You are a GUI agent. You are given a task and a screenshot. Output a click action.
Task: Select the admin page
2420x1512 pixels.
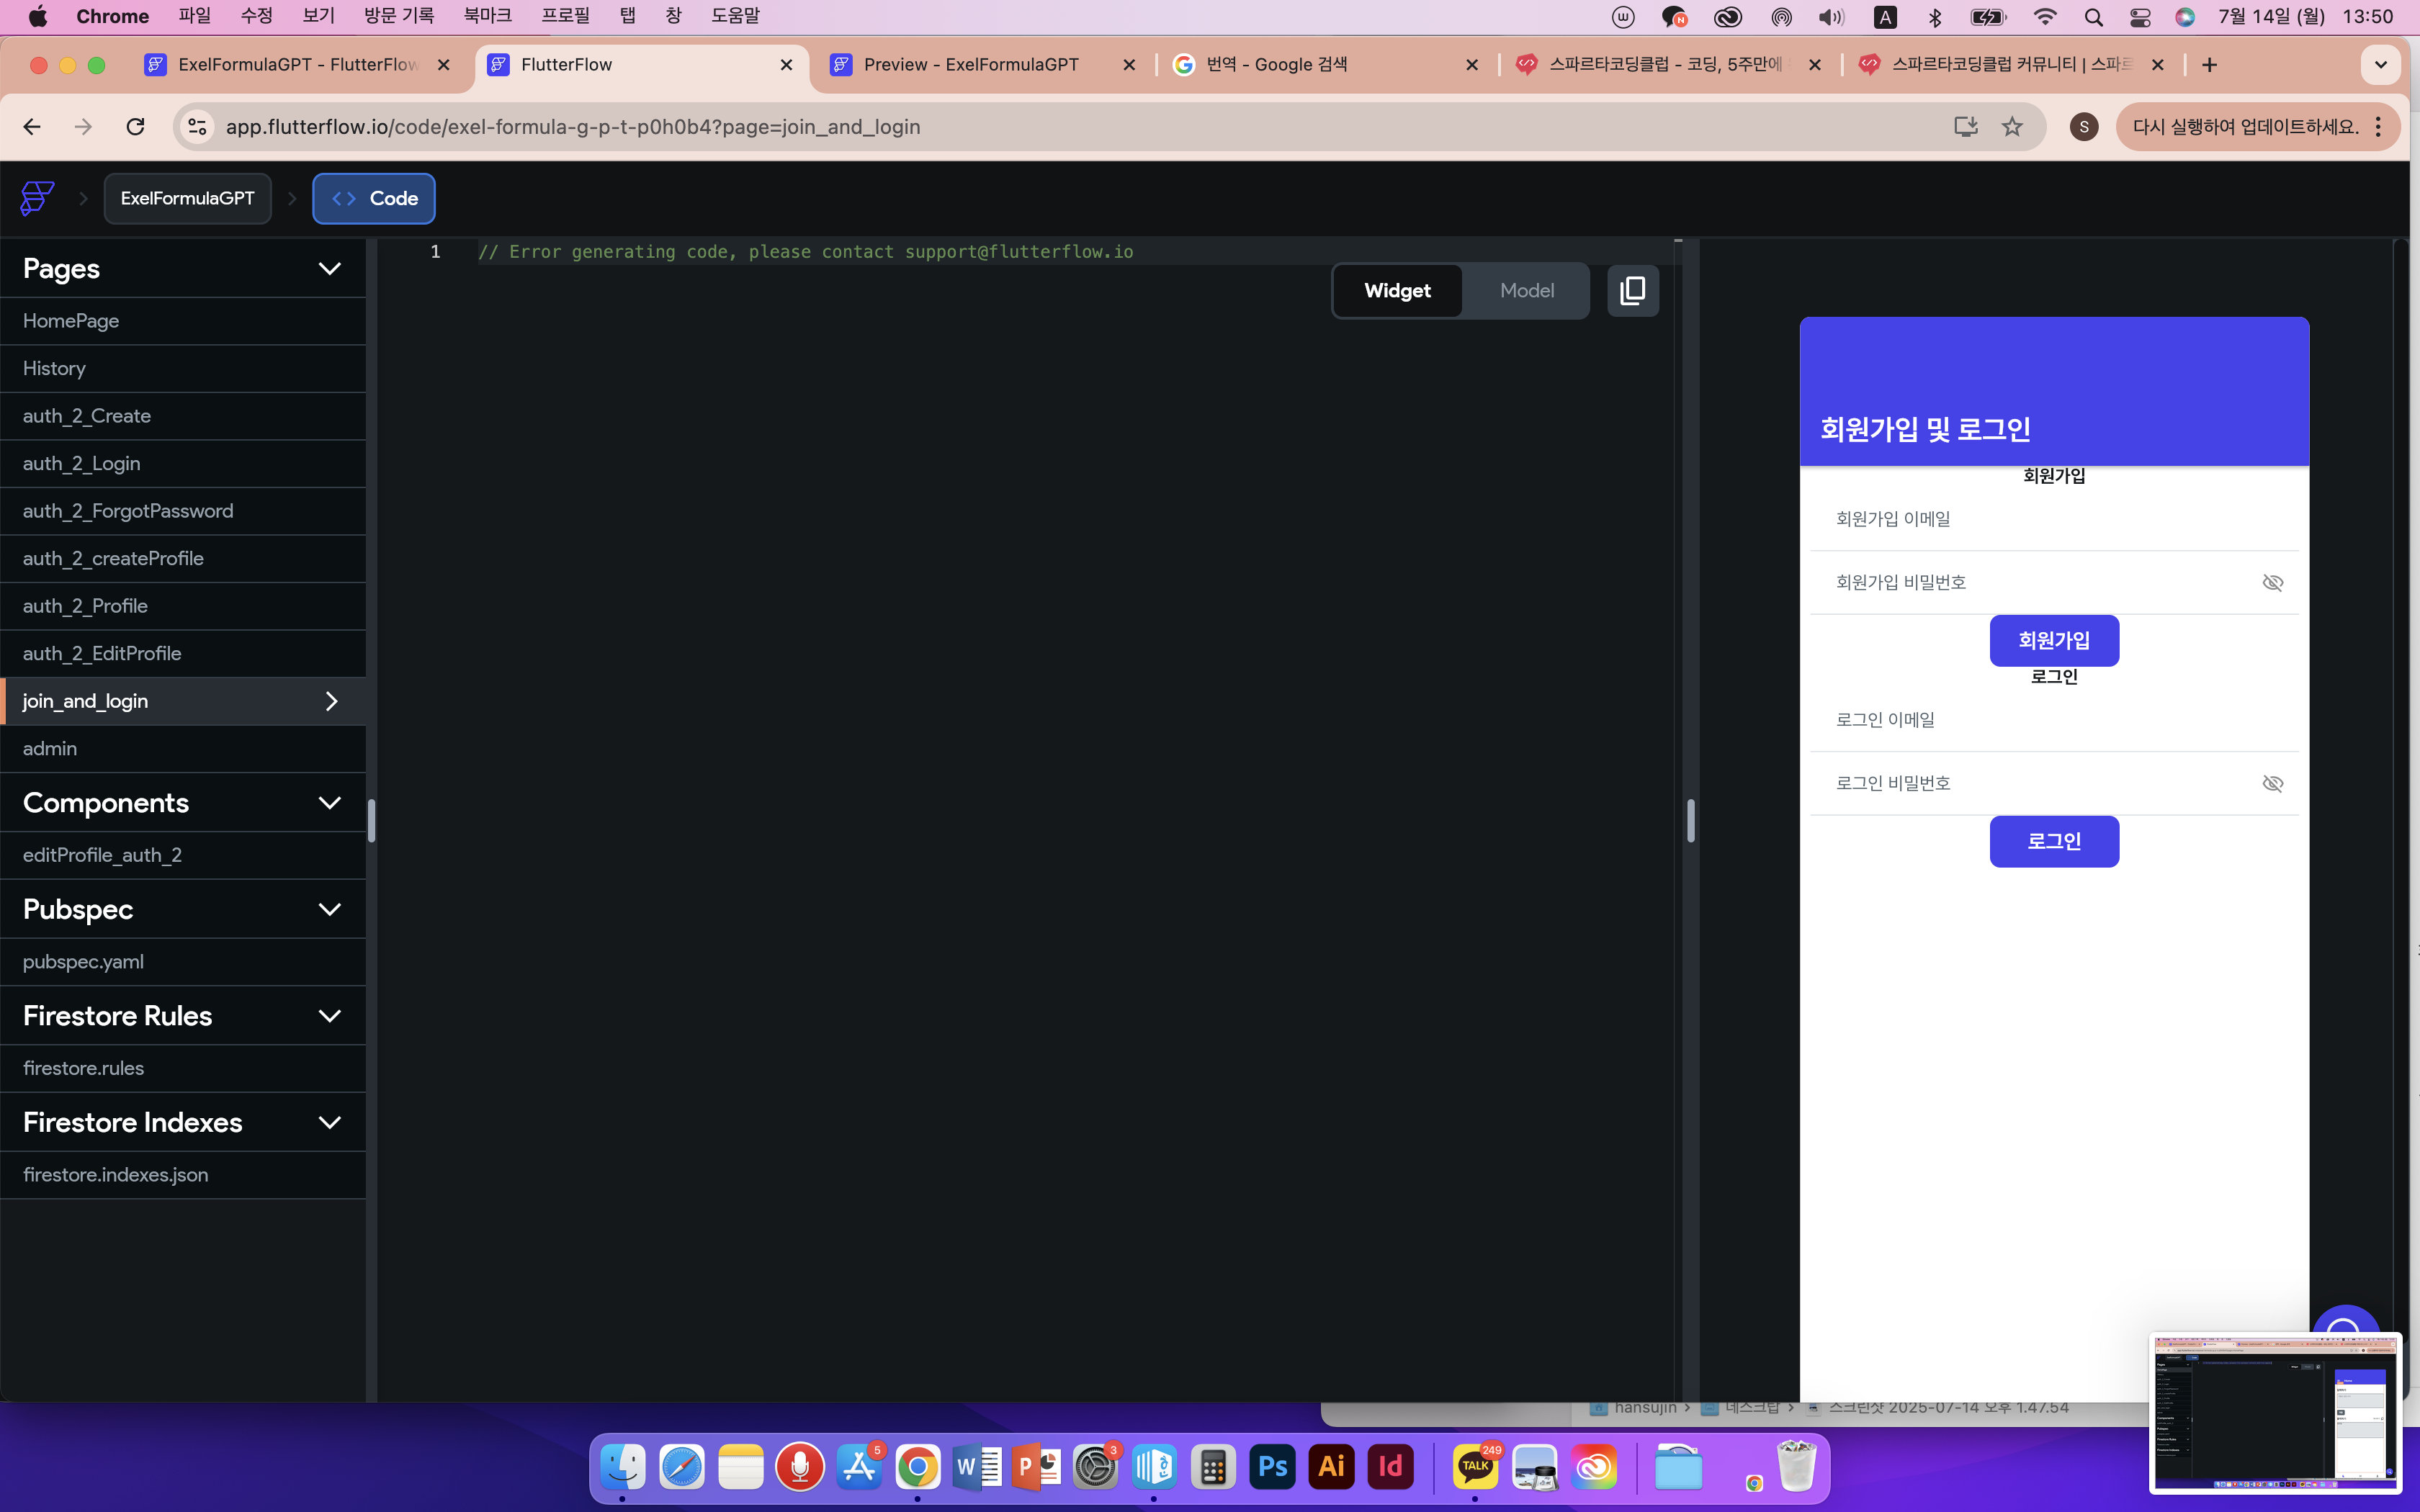click(x=183, y=749)
